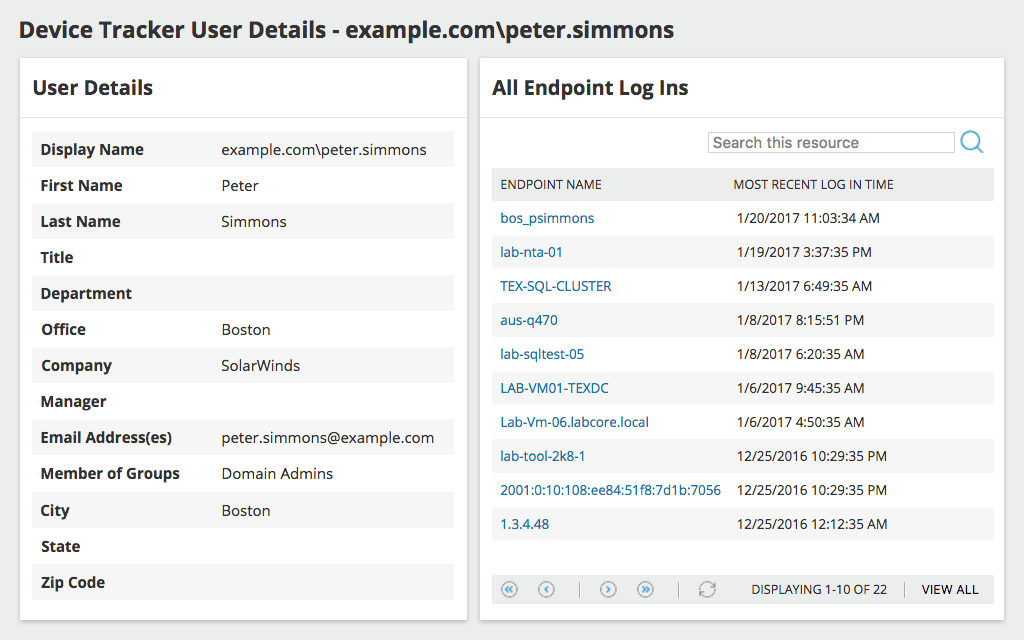The height and width of the screenshot is (640, 1024).
Task: Click the previous page arrow icon
Action: point(546,589)
